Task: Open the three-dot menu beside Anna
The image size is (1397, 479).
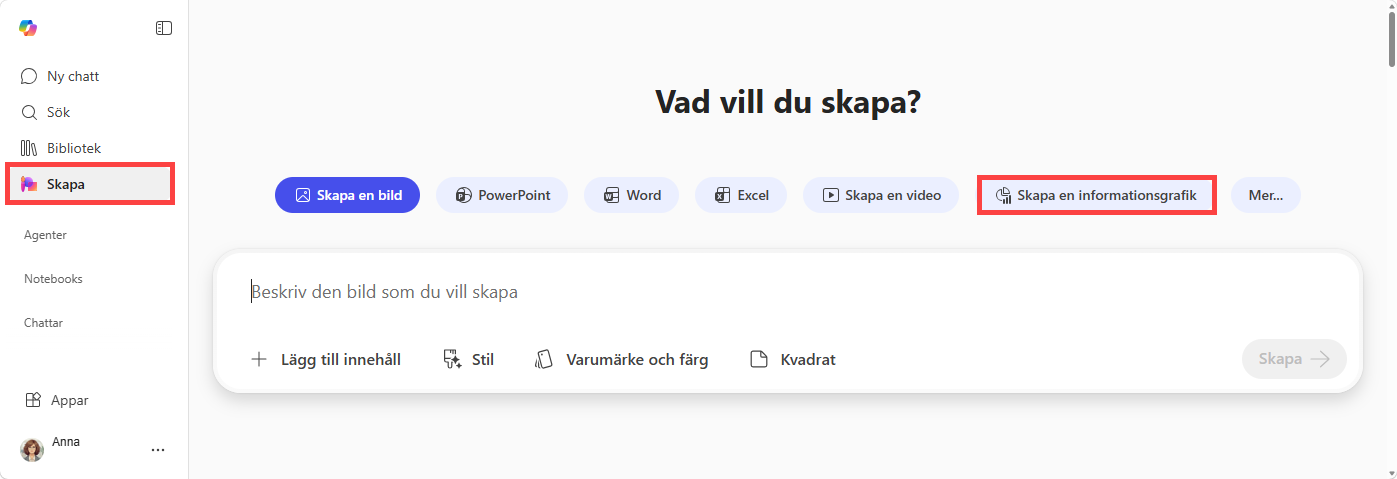Action: (x=158, y=450)
